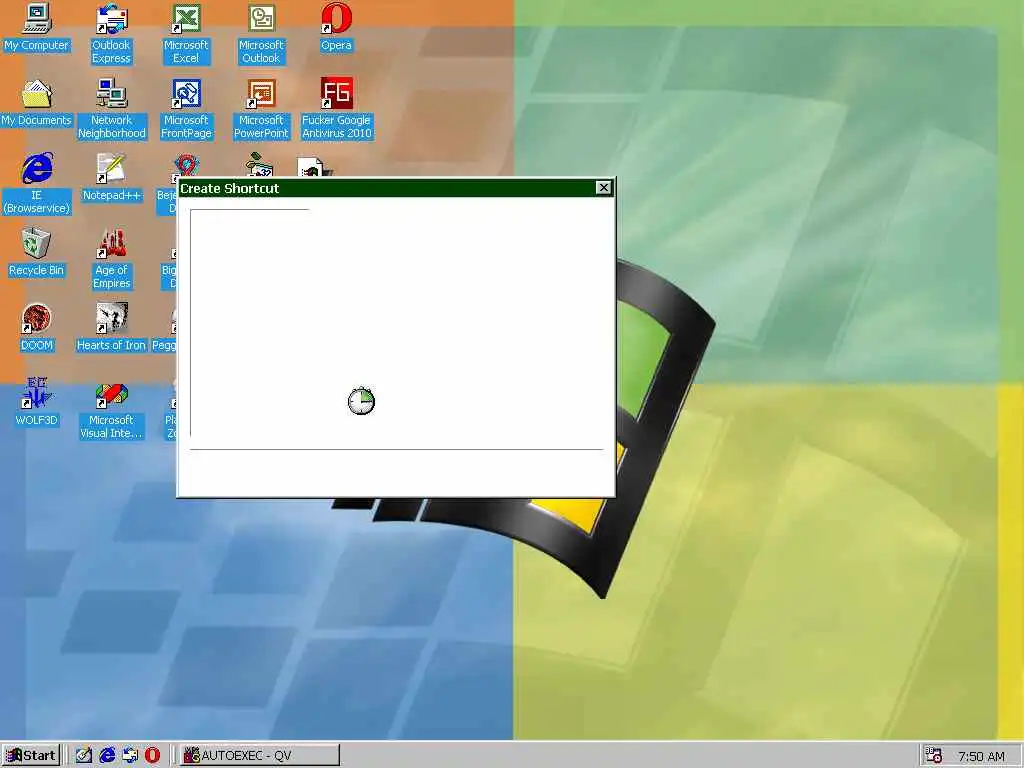Select the IE (Browservice) desktop icon
Image resolution: width=1024 pixels, height=768 pixels.
[x=37, y=184]
